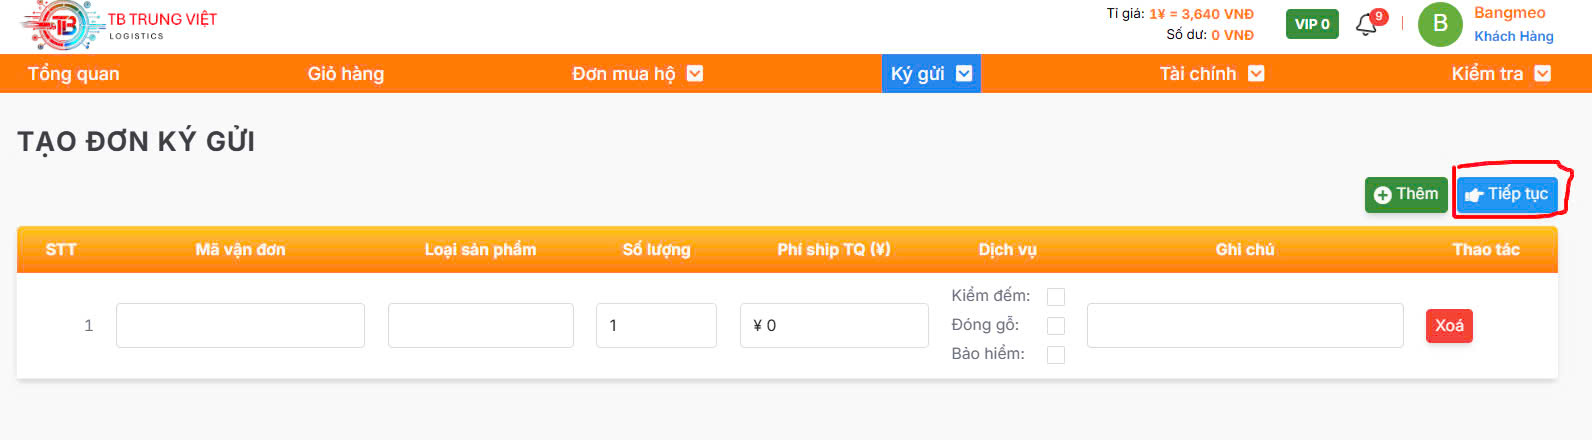Tick the Kiểm đếm checkbox

1056,296
